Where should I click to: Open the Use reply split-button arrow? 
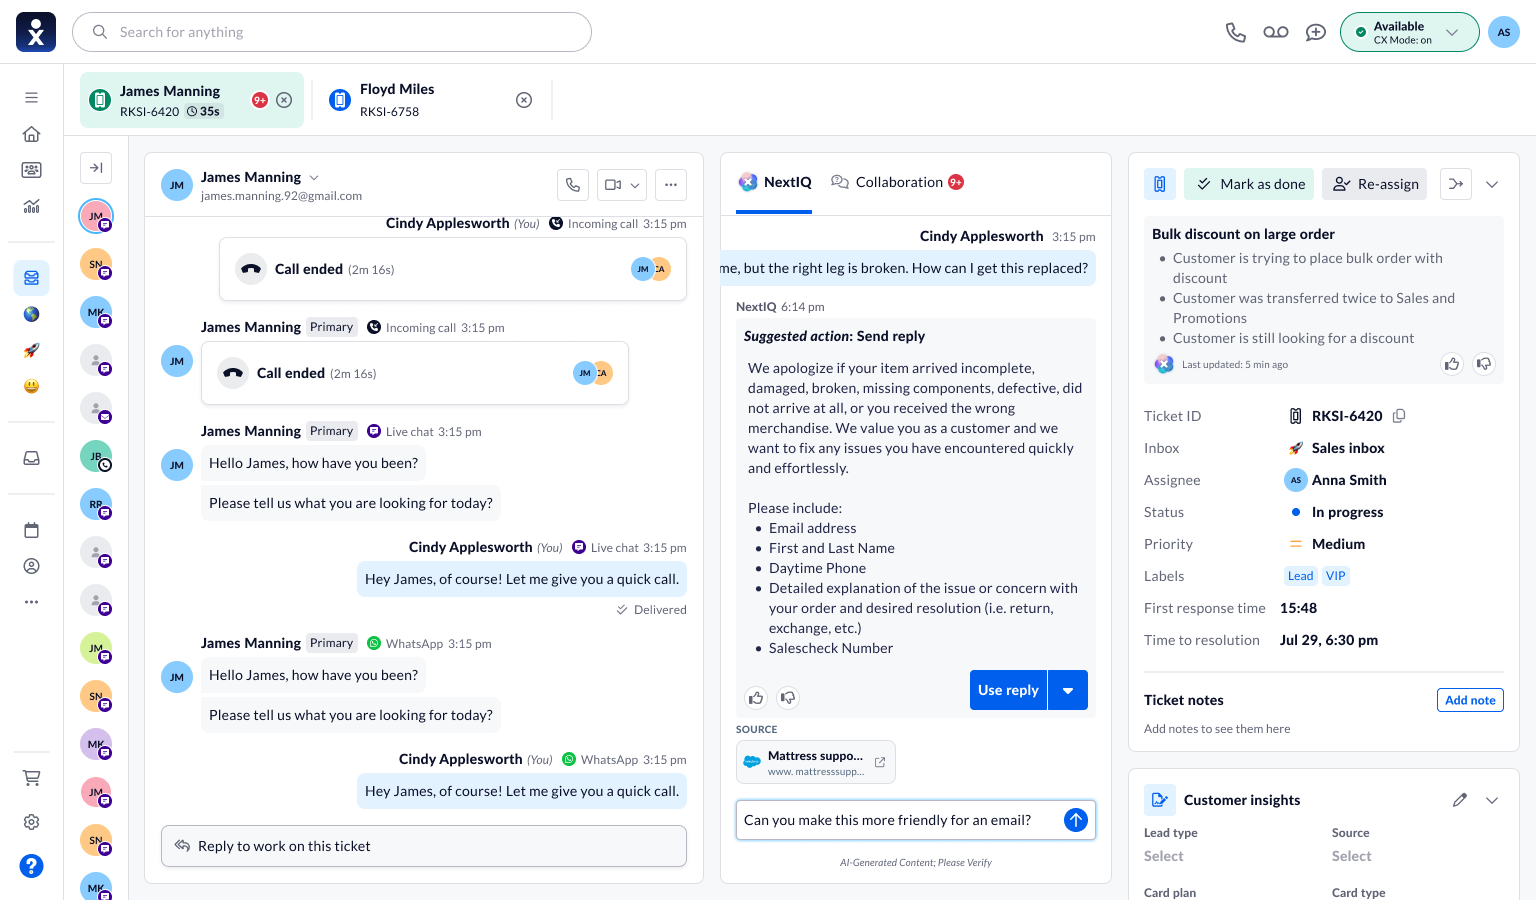point(1068,690)
